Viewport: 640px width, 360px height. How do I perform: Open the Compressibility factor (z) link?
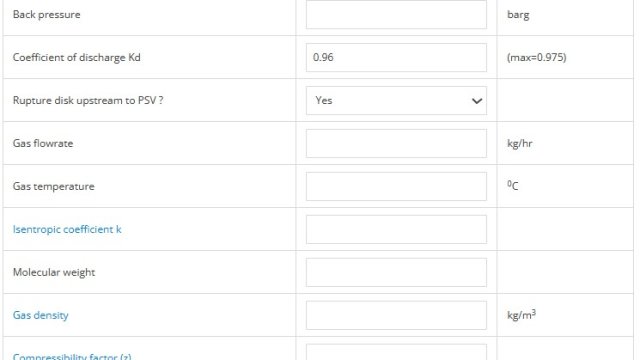point(72,356)
